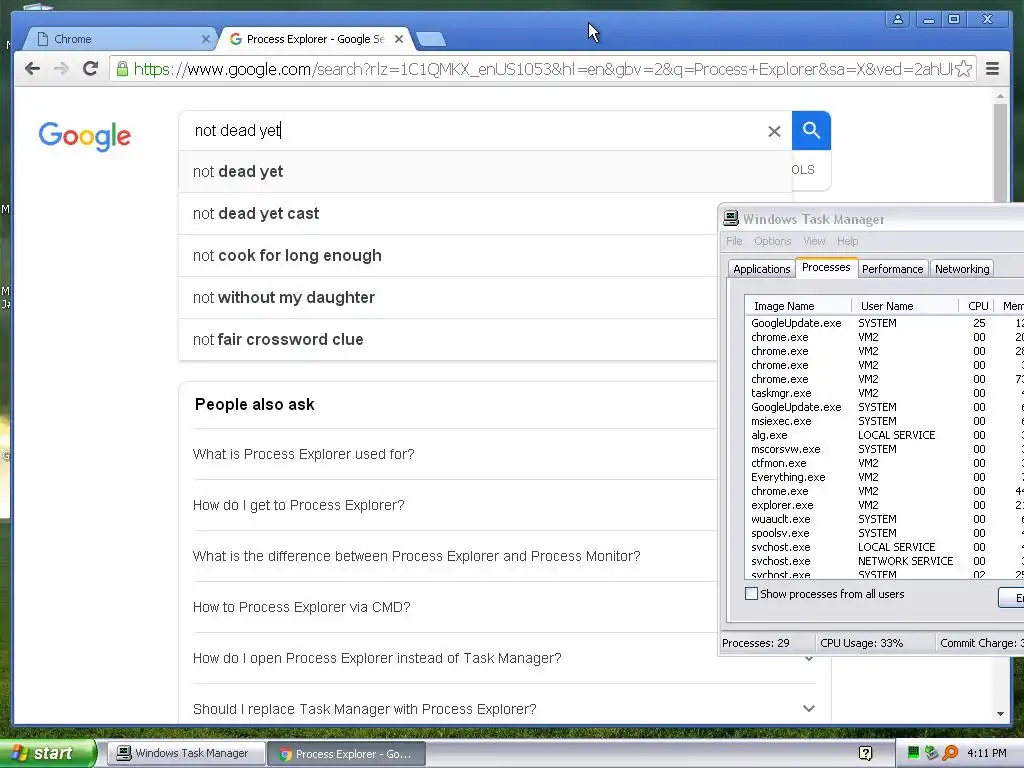Select the msiexec.exe process row
Image resolution: width=1024 pixels, height=768 pixels.
point(884,421)
